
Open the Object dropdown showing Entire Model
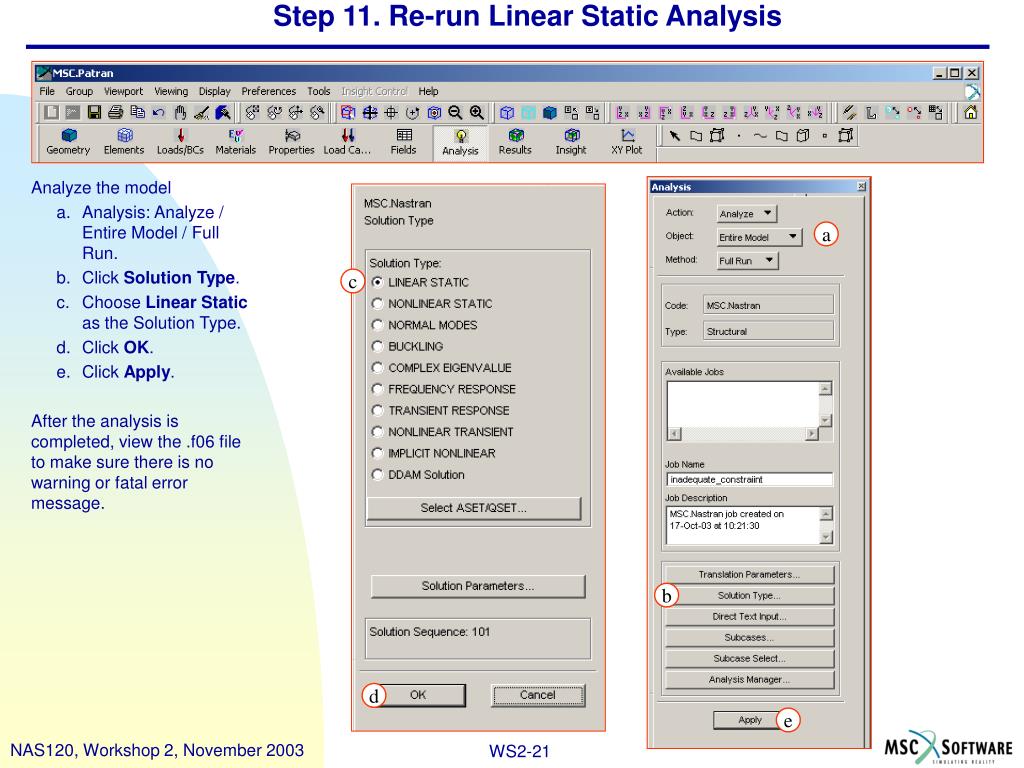[758, 237]
